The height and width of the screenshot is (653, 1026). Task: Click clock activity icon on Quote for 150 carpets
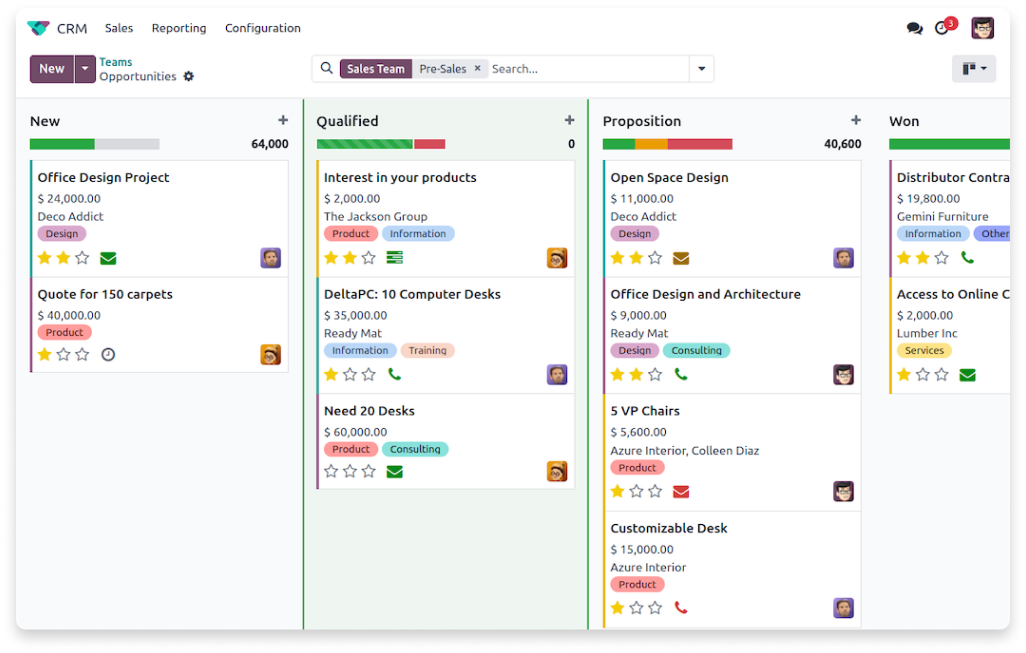coord(108,354)
